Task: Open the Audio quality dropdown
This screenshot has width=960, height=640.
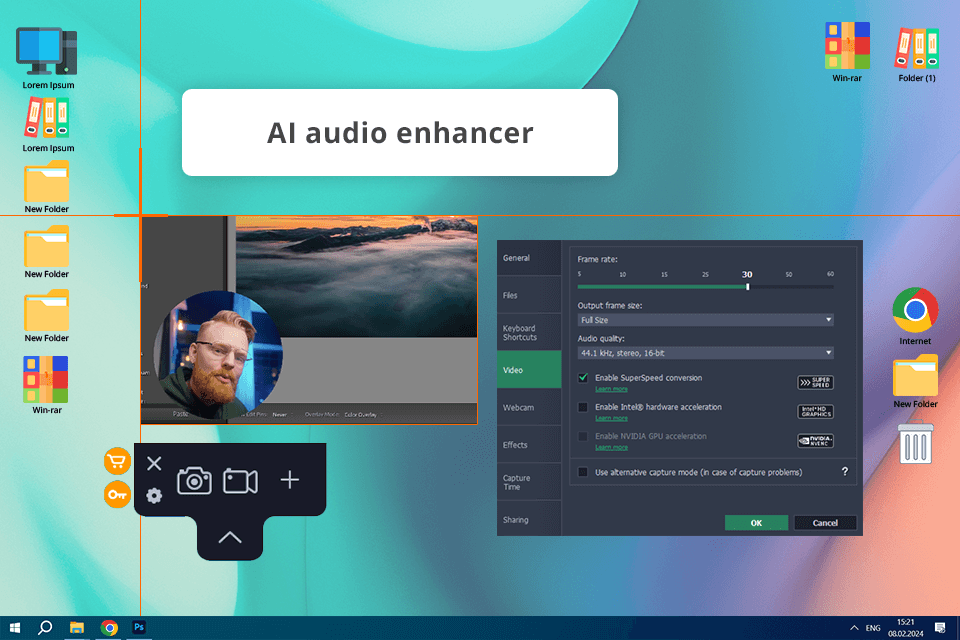Action: [705, 353]
